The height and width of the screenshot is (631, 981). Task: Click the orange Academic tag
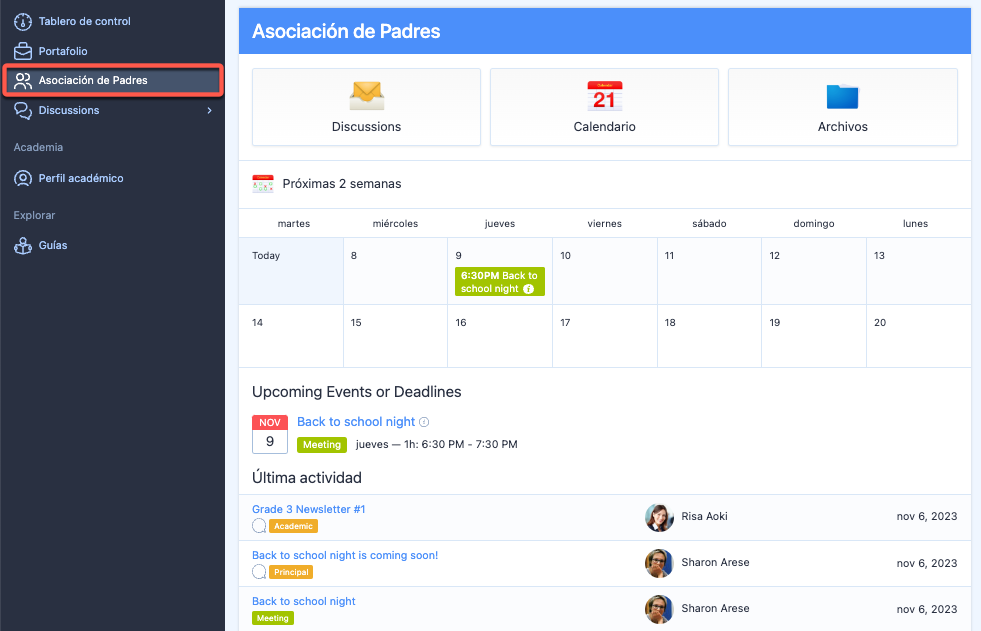[x=293, y=526]
